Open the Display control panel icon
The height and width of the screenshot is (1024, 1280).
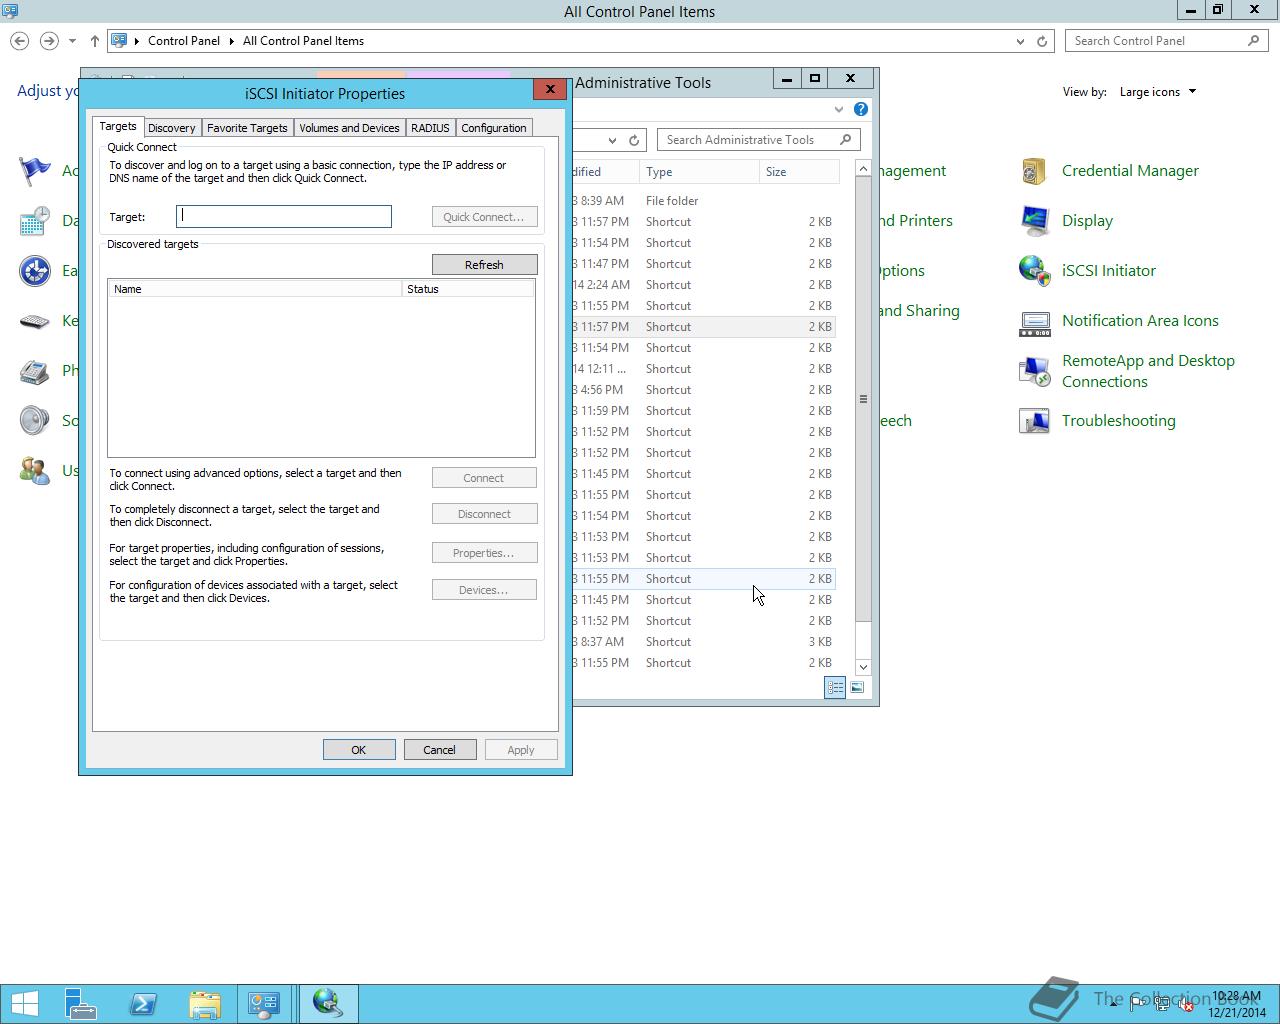(x=1034, y=221)
